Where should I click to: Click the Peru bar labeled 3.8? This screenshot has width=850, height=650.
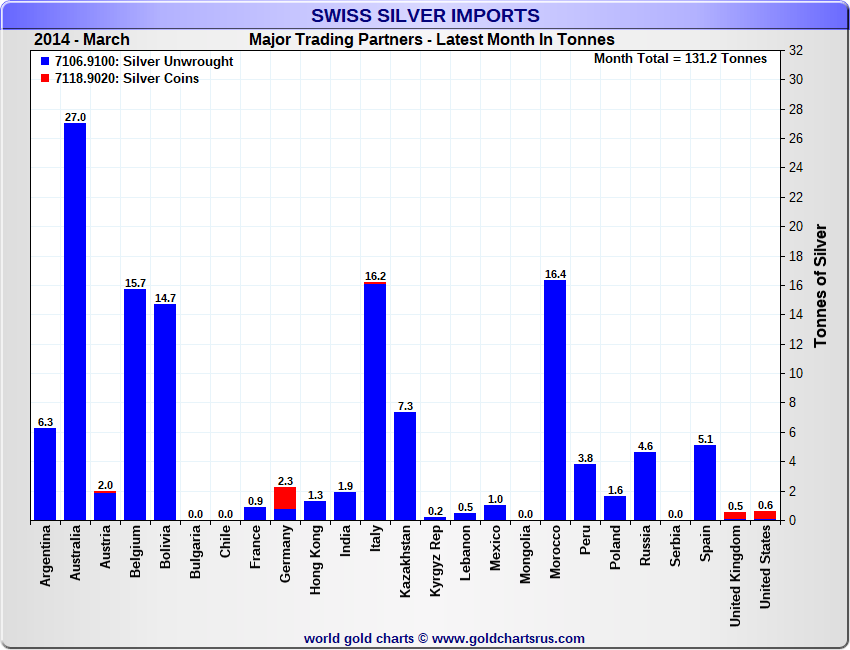[585, 492]
